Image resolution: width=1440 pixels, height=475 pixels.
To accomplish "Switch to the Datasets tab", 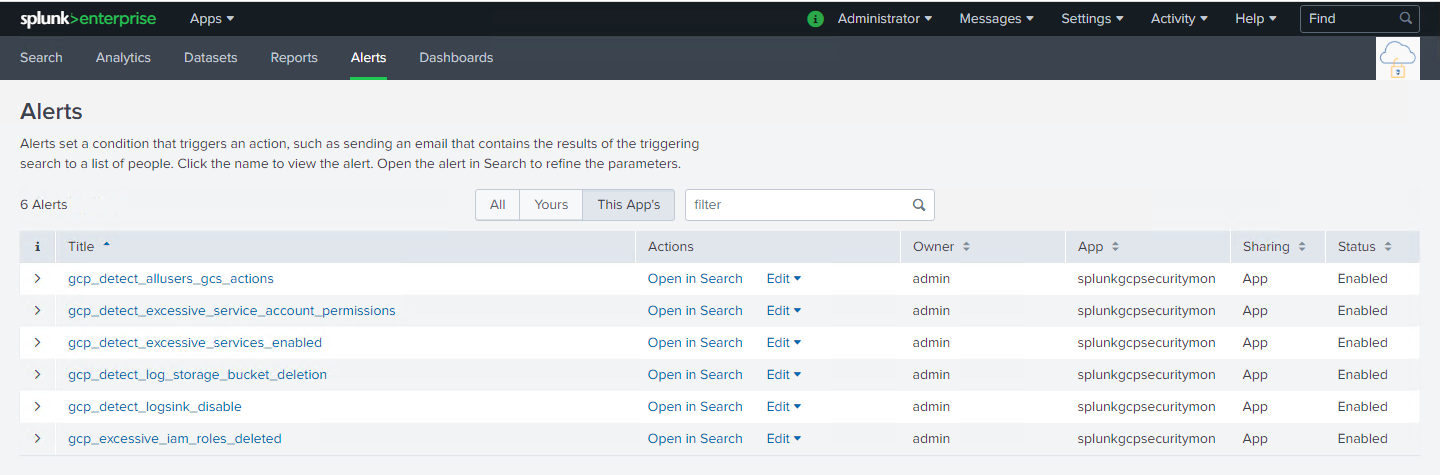I will point(211,58).
